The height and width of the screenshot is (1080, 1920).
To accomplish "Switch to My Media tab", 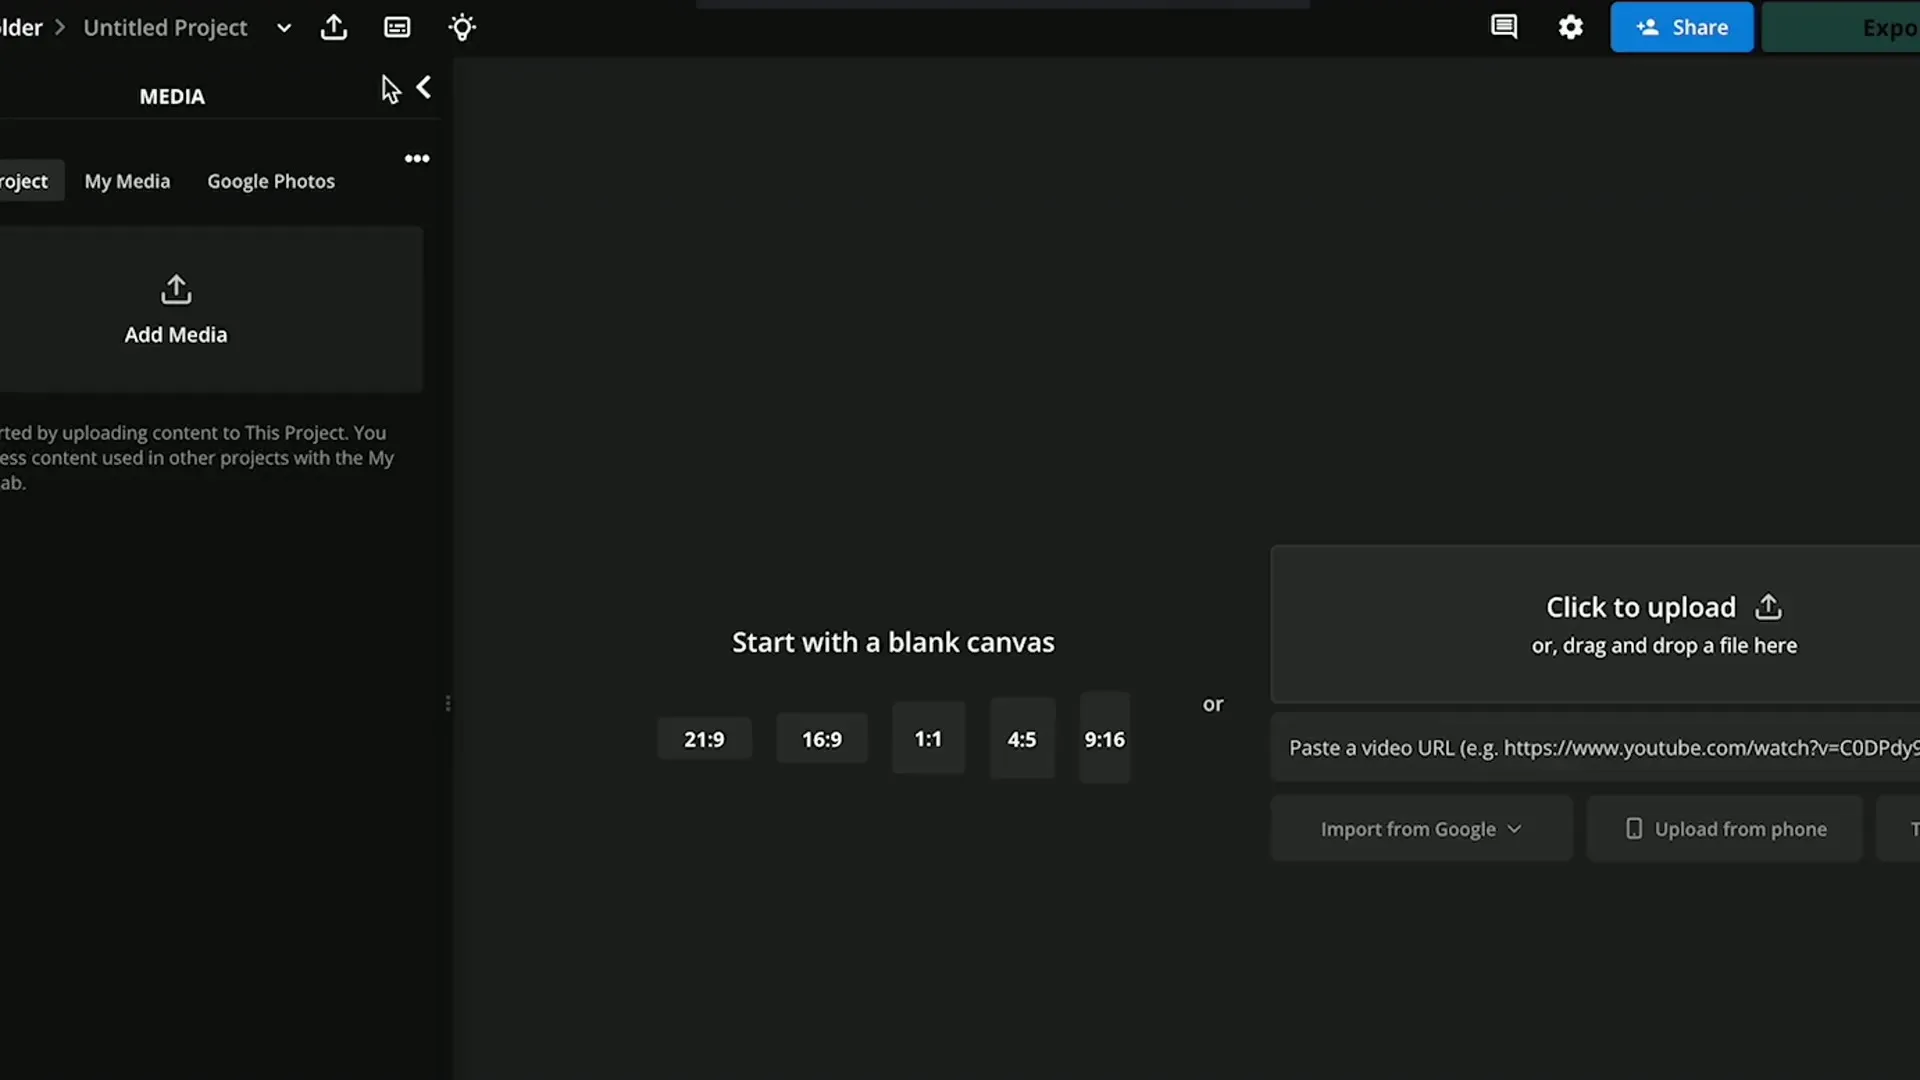I will [x=127, y=181].
